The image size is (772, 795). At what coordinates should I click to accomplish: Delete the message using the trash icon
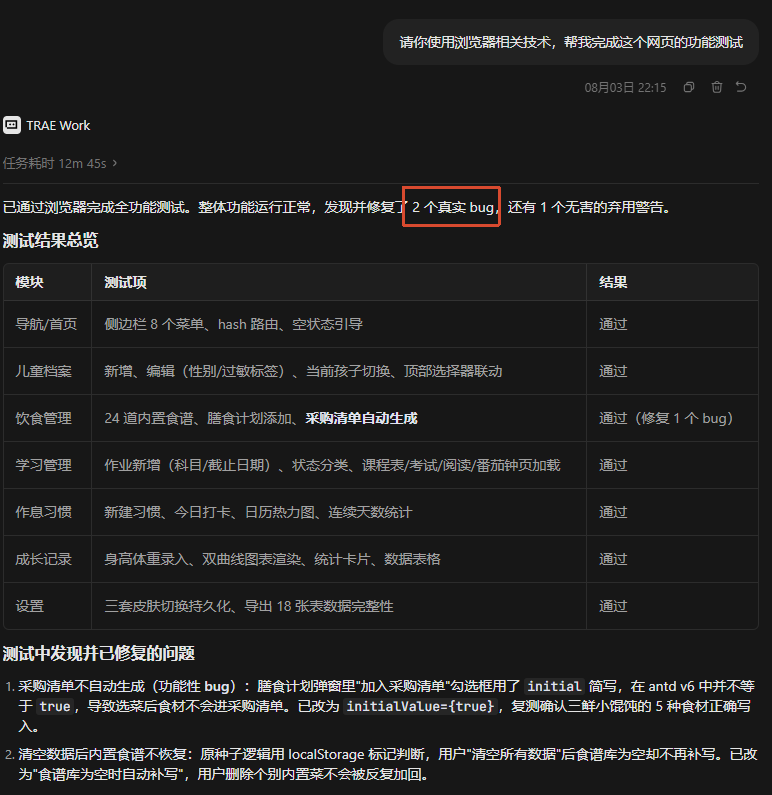point(716,87)
